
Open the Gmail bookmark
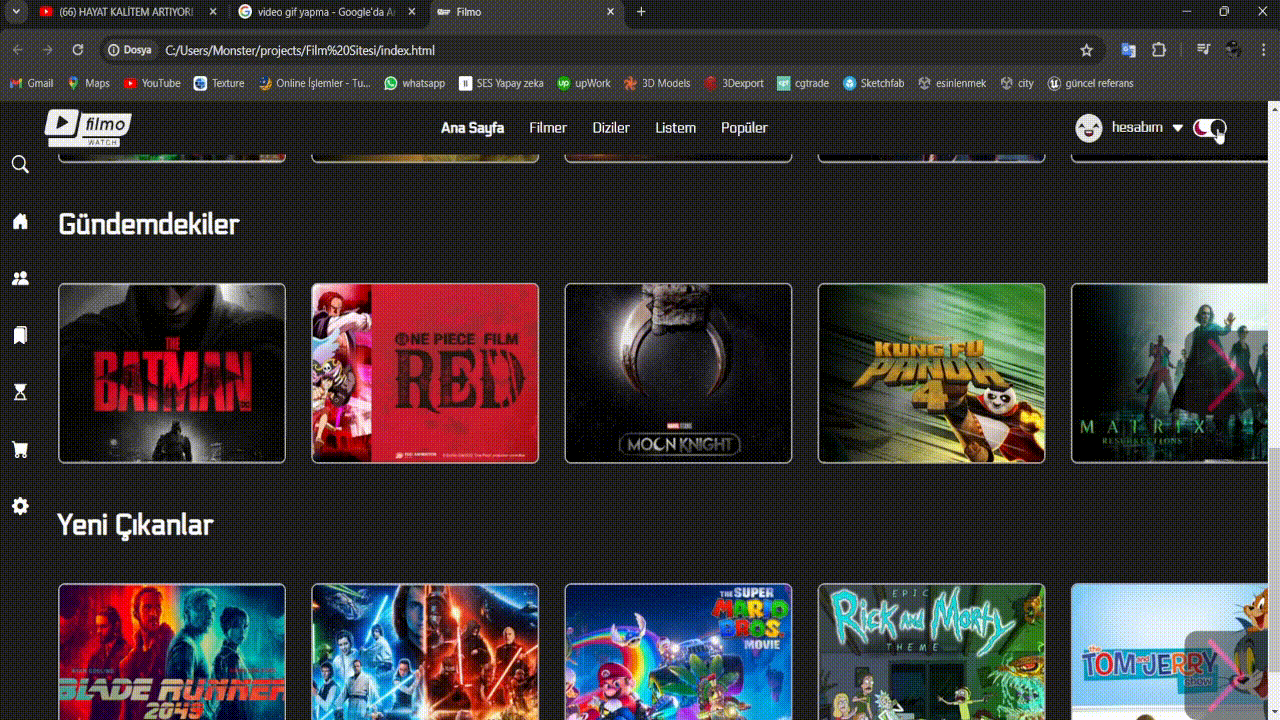coord(31,83)
